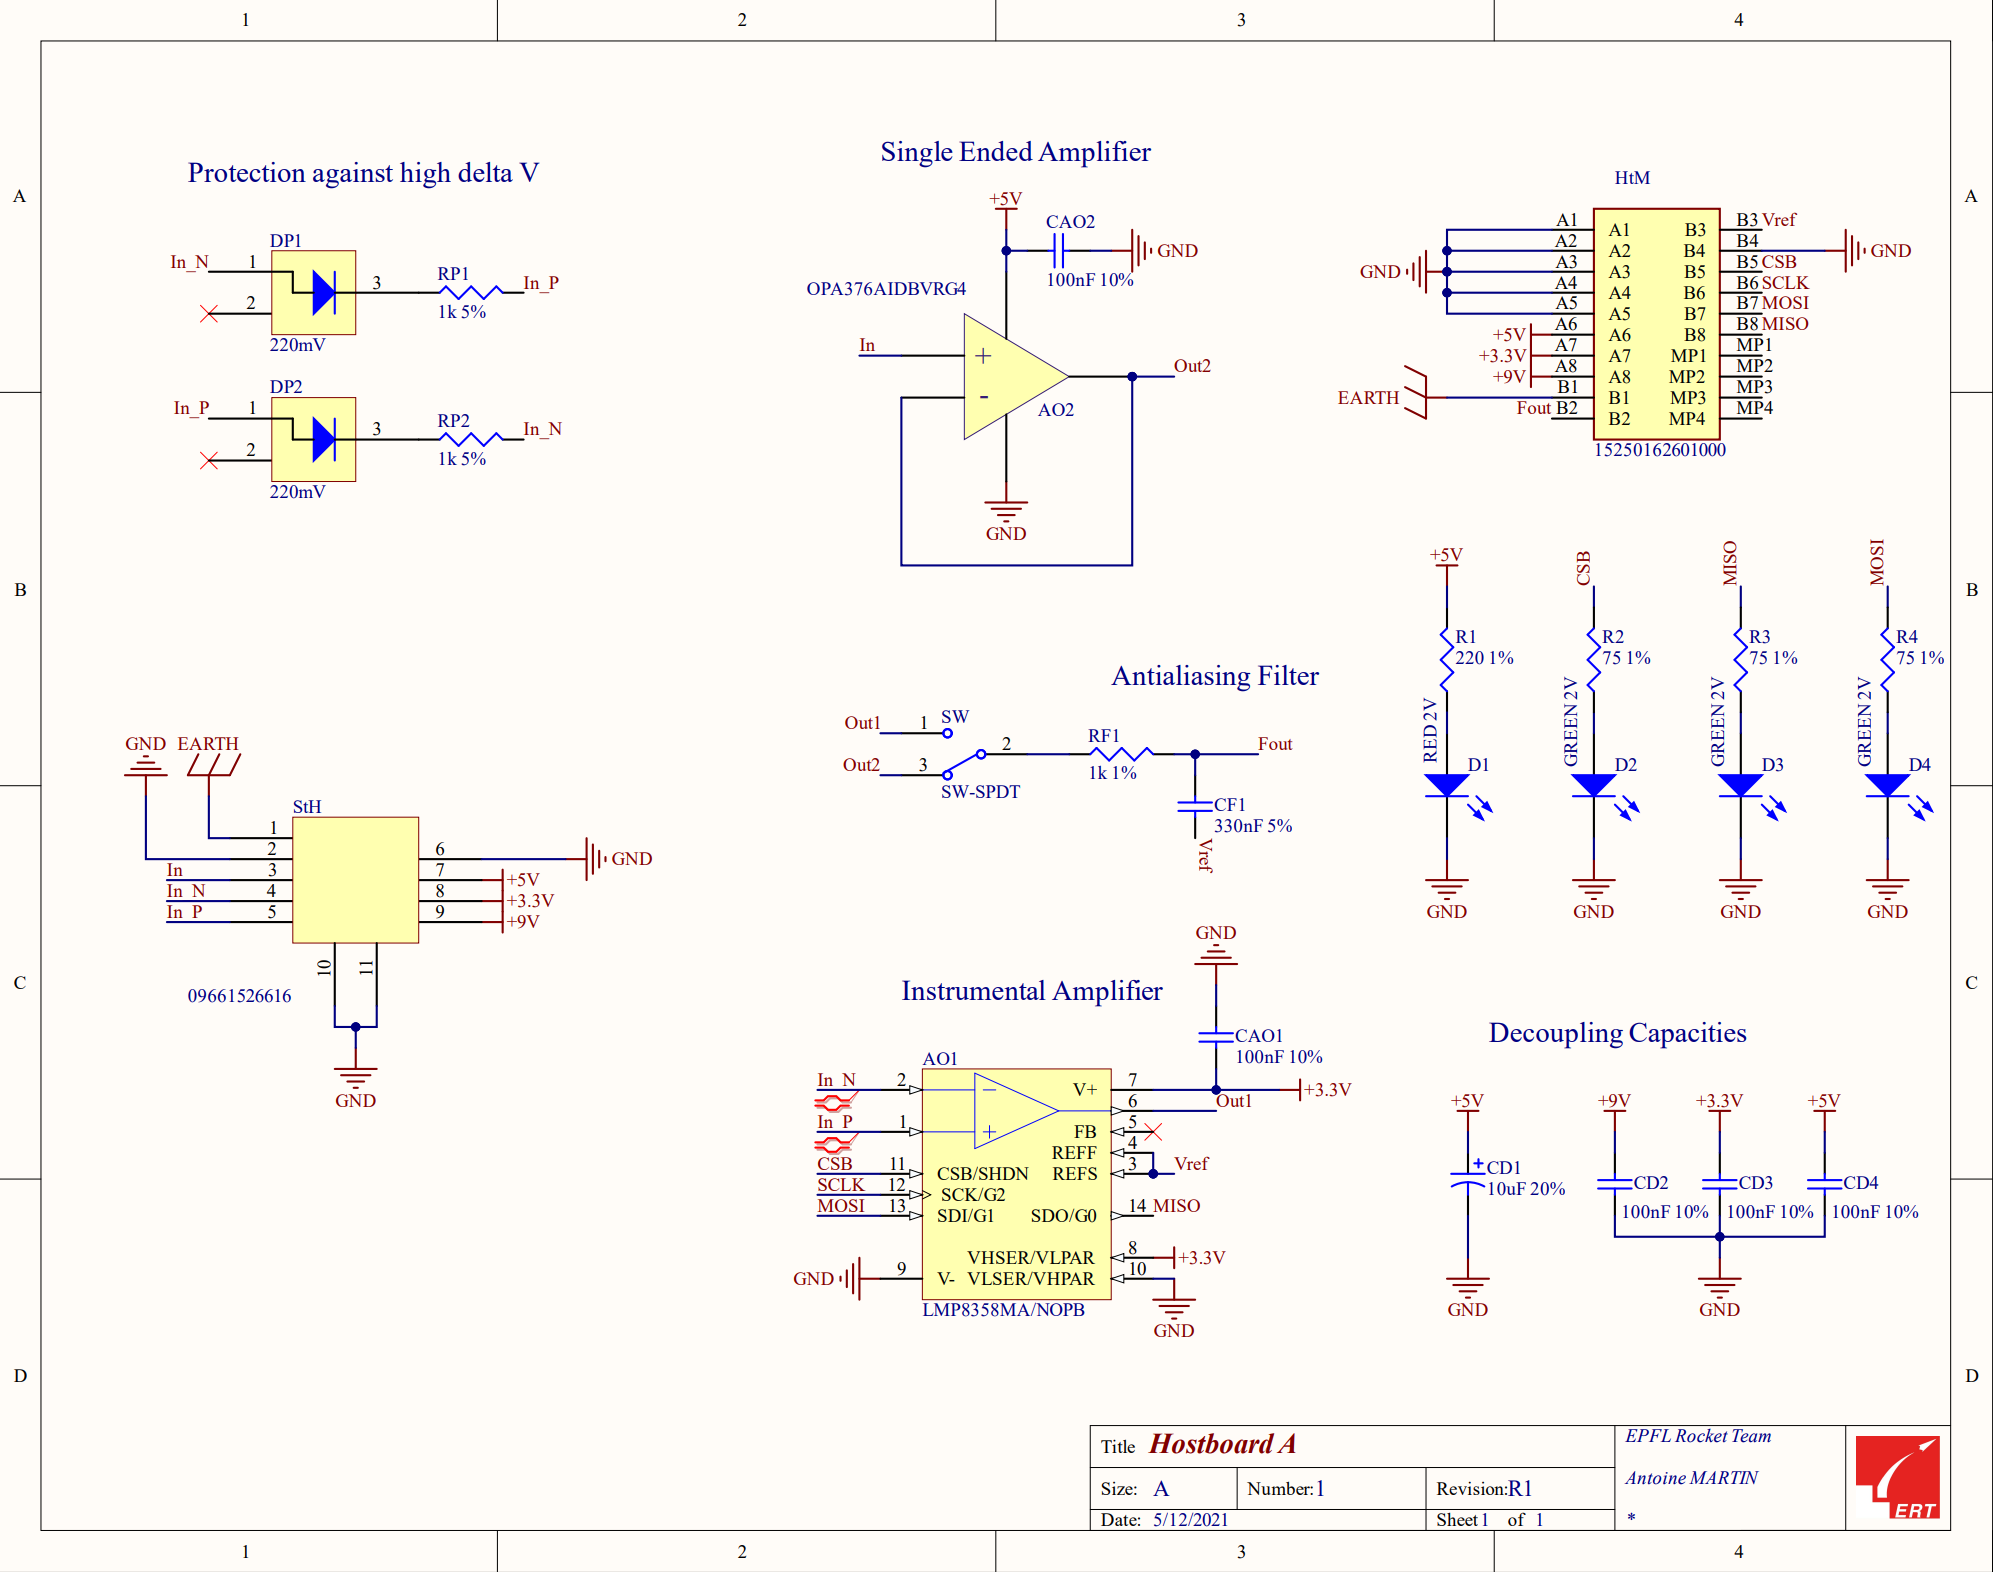
Task: Click the ERT logo in title block
Action: point(1897,1478)
